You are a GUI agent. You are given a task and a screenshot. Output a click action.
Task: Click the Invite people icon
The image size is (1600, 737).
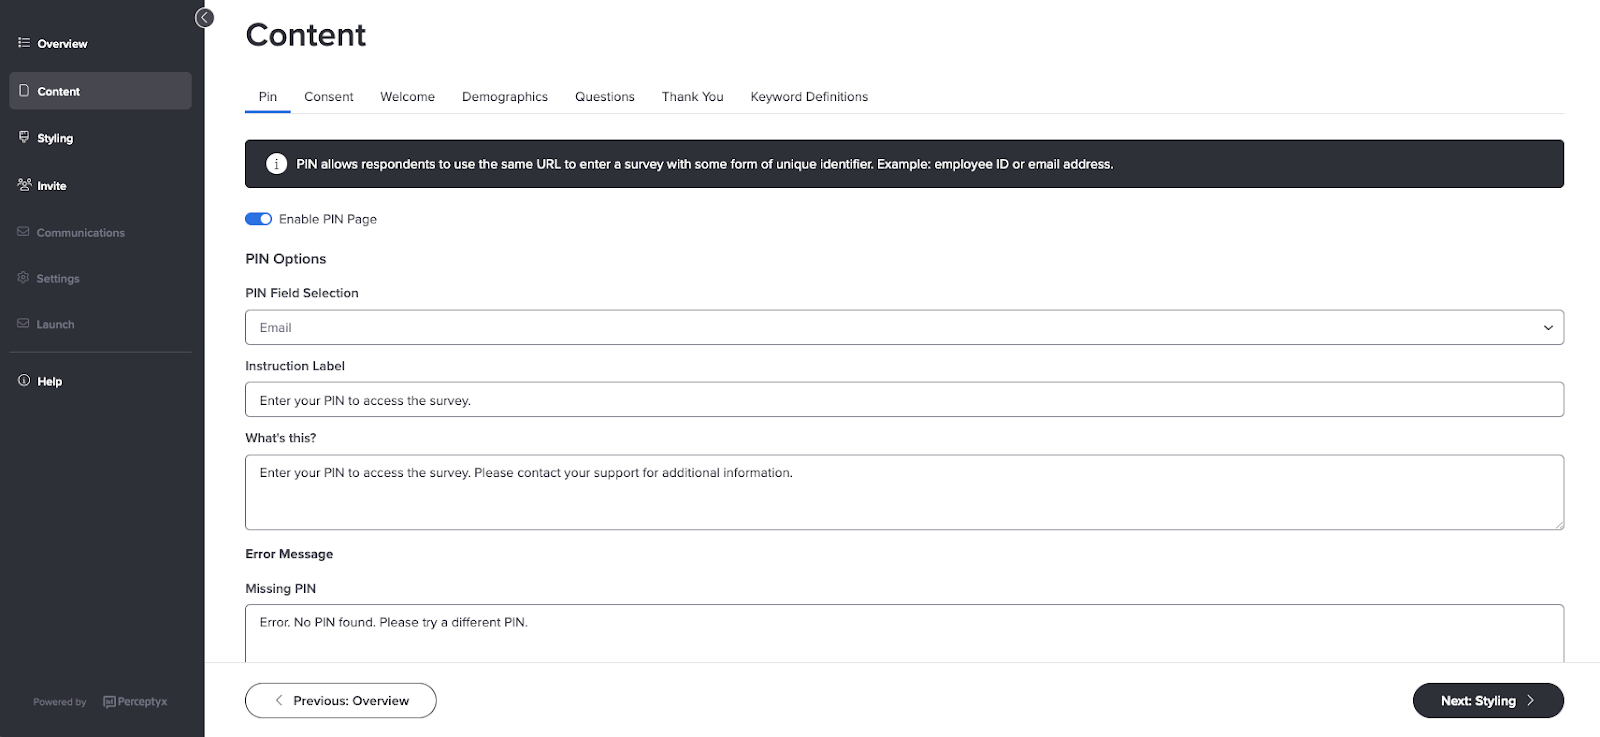24,185
